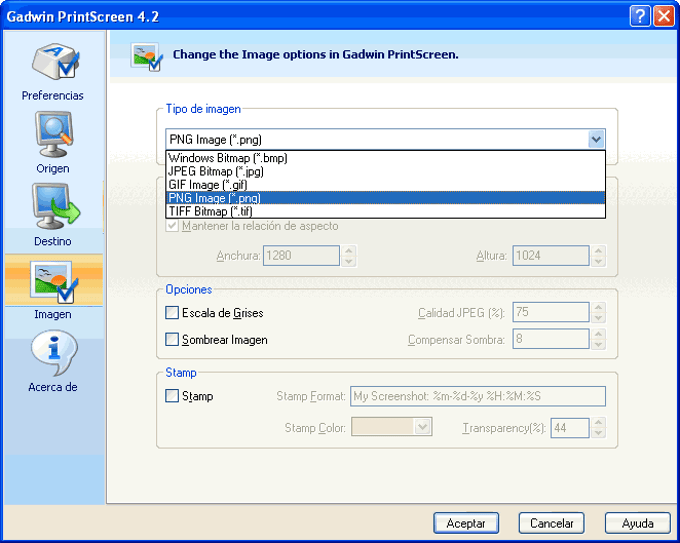Image resolution: width=680 pixels, height=543 pixels.
Task: Enable the Stamp checkbox
Action: (172, 396)
